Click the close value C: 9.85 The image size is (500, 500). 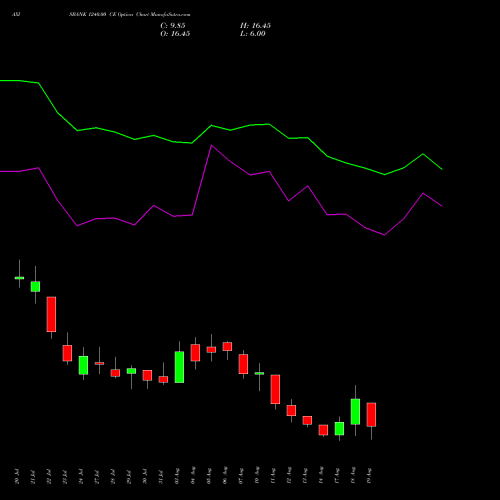[173, 26]
